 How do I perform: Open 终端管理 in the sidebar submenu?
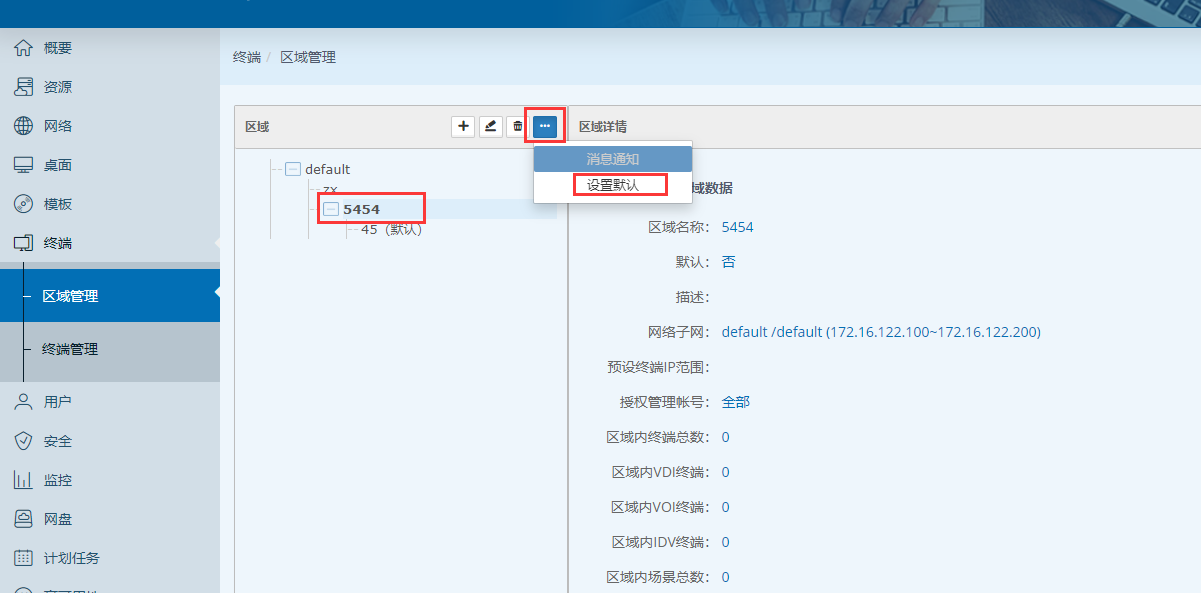pyautogui.click(x=70, y=350)
